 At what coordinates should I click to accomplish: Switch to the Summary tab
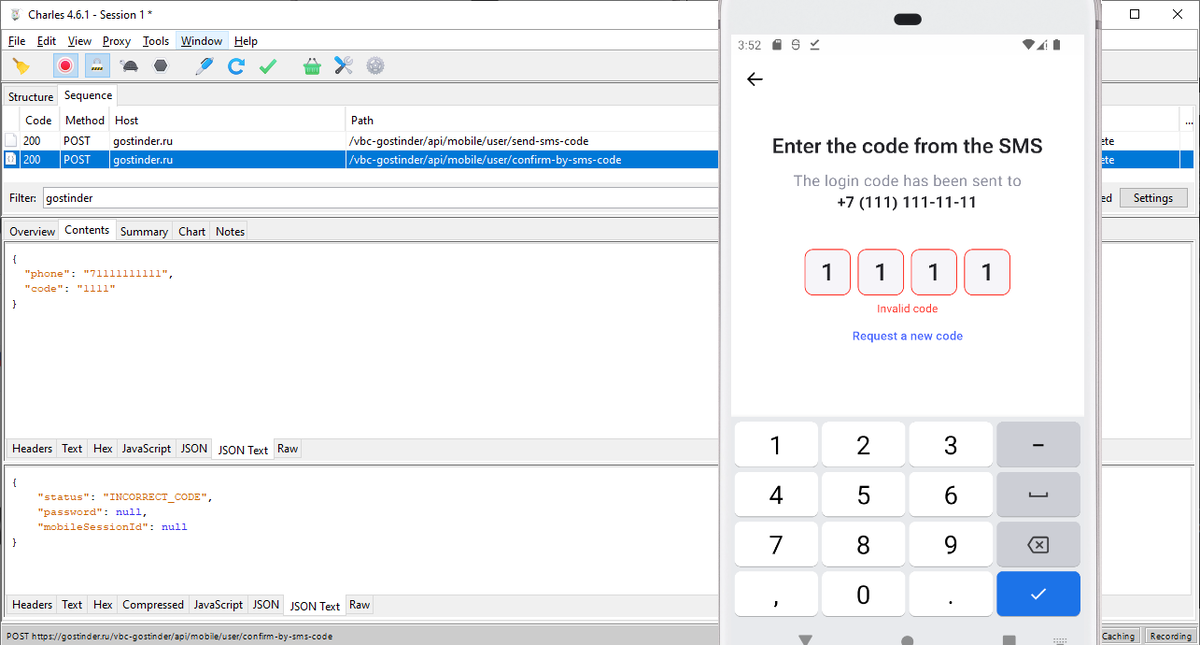coord(144,231)
